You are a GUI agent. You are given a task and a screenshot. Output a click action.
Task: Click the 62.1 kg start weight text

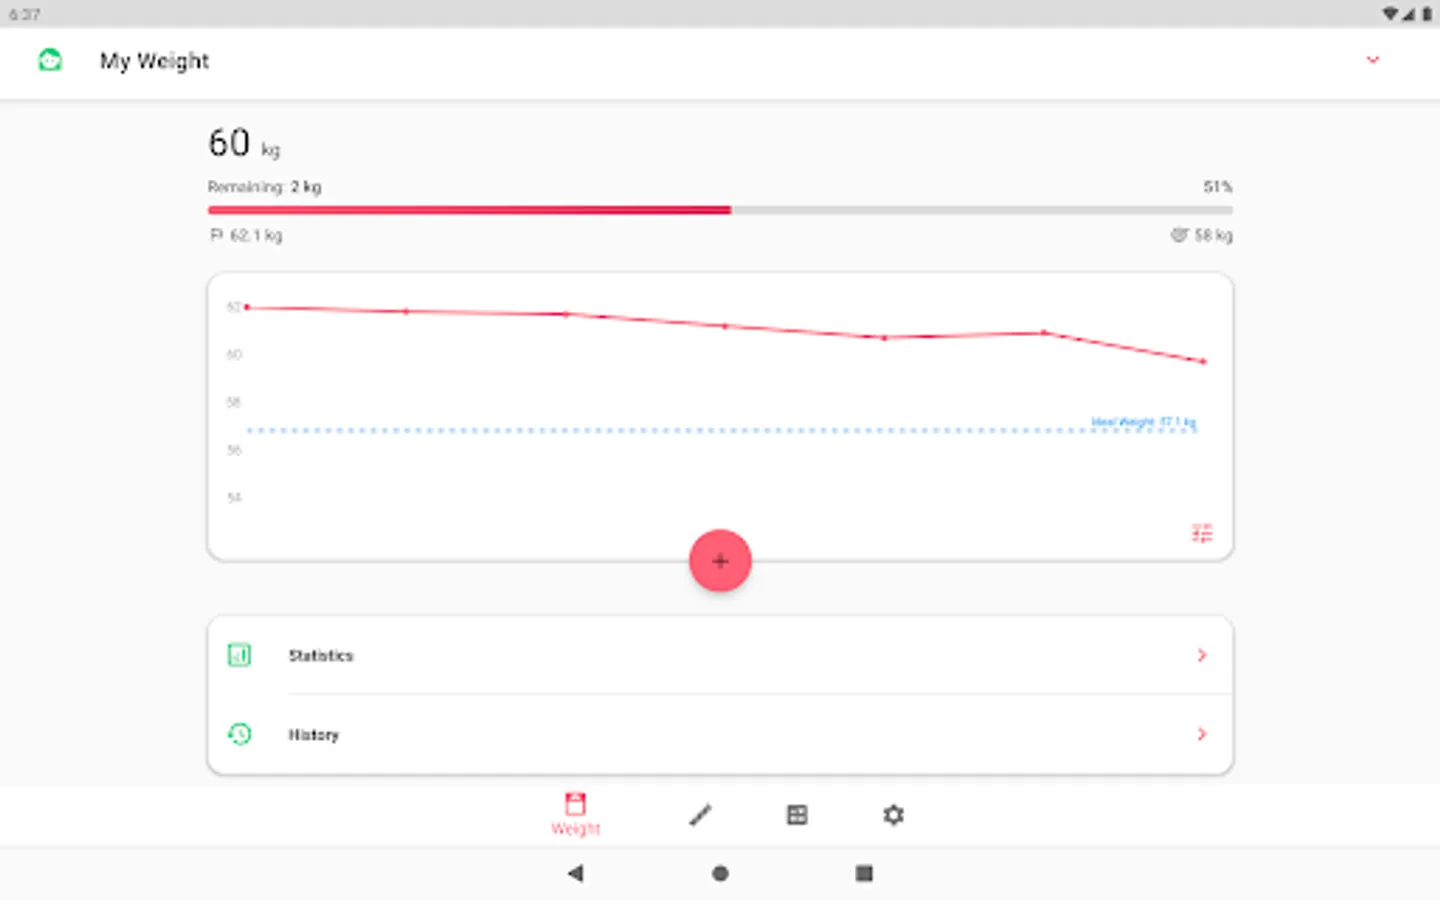click(x=256, y=236)
